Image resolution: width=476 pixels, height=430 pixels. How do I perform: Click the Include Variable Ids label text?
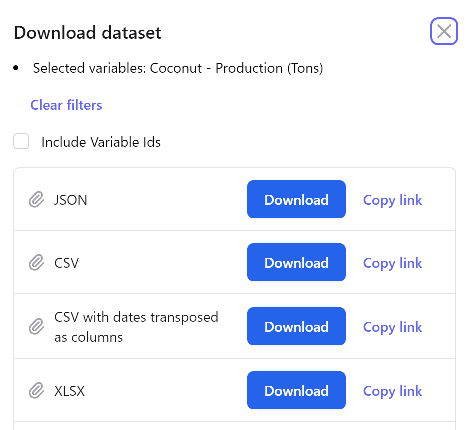[x=101, y=142]
